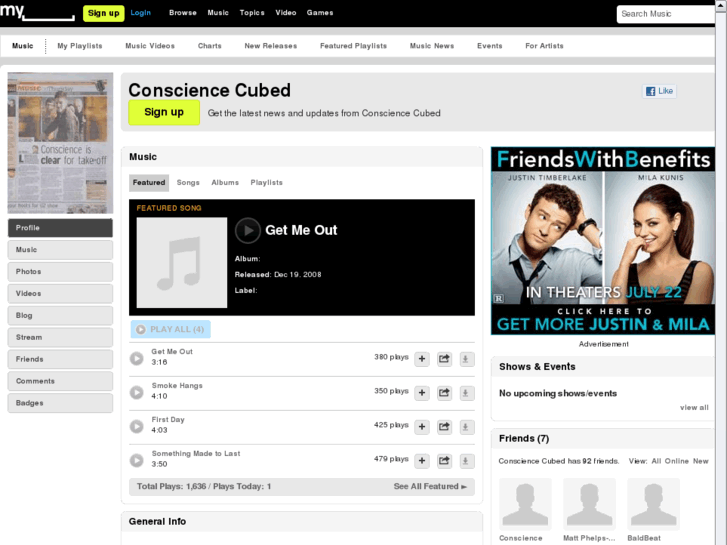Image resolution: width=727 pixels, height=545 pixels.
Task: Click view all under Shows & Events
Action: 694,408
